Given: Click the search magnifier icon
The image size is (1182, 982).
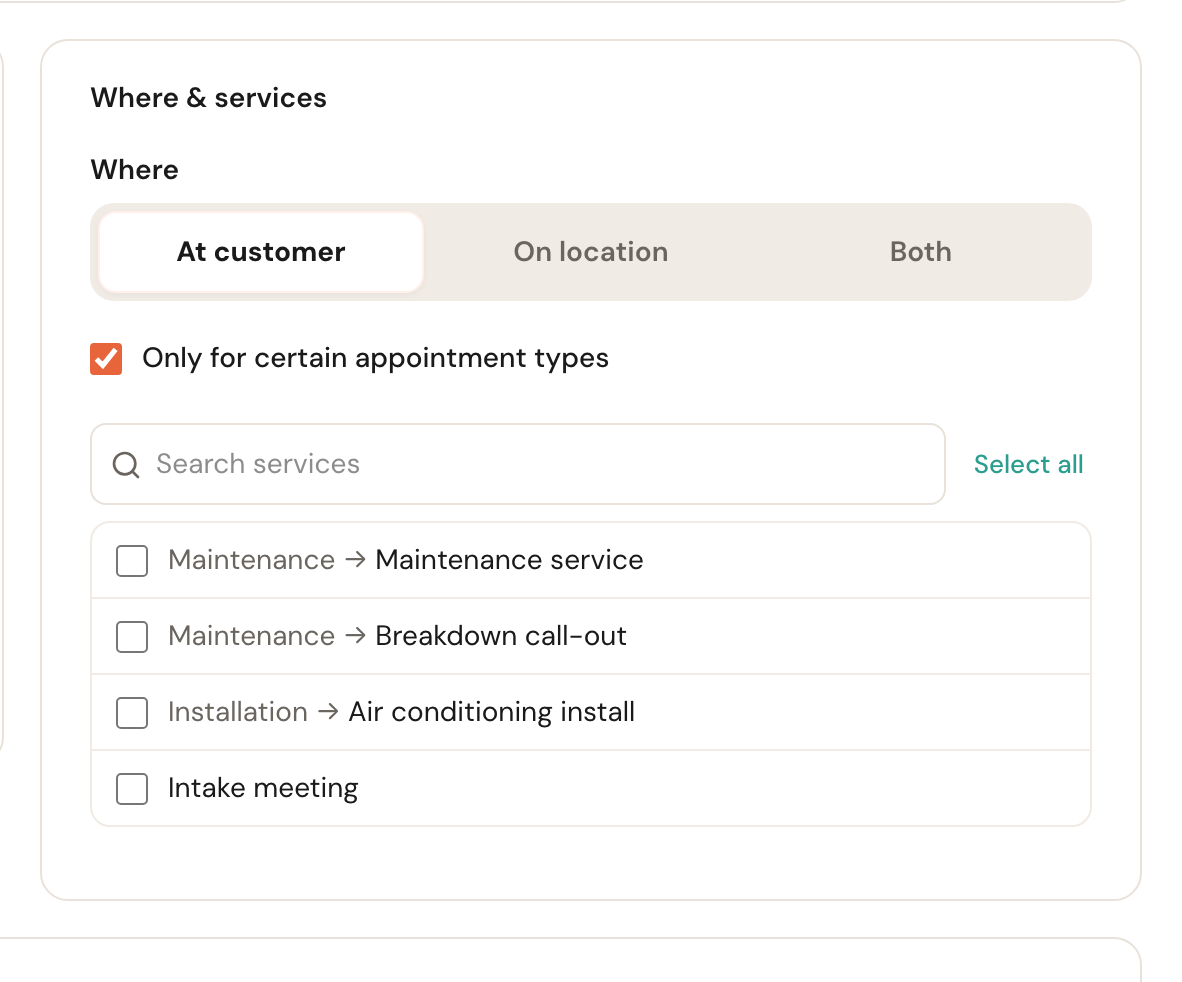Looking at the screenshot, I should click(126, 465).
